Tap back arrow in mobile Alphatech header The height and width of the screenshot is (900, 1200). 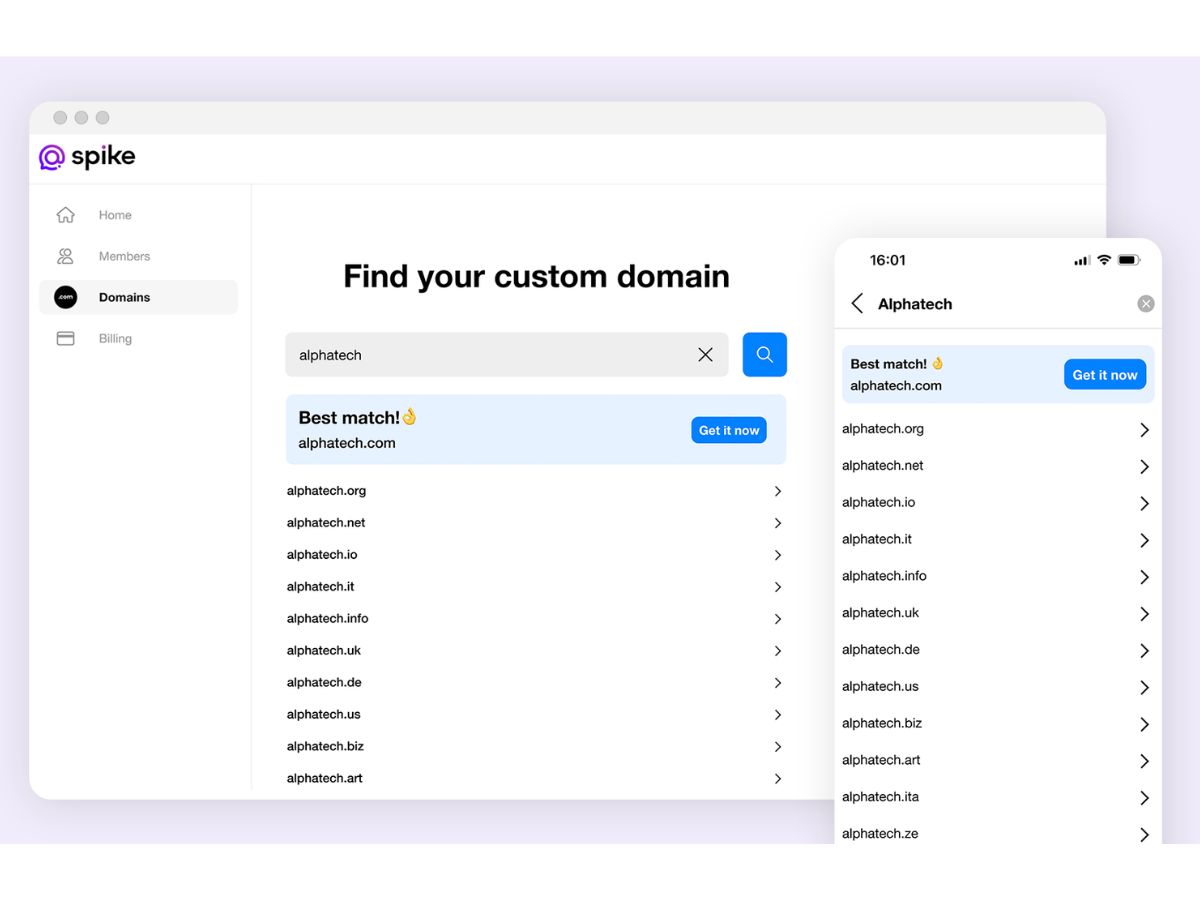click(x=857, y=304)
